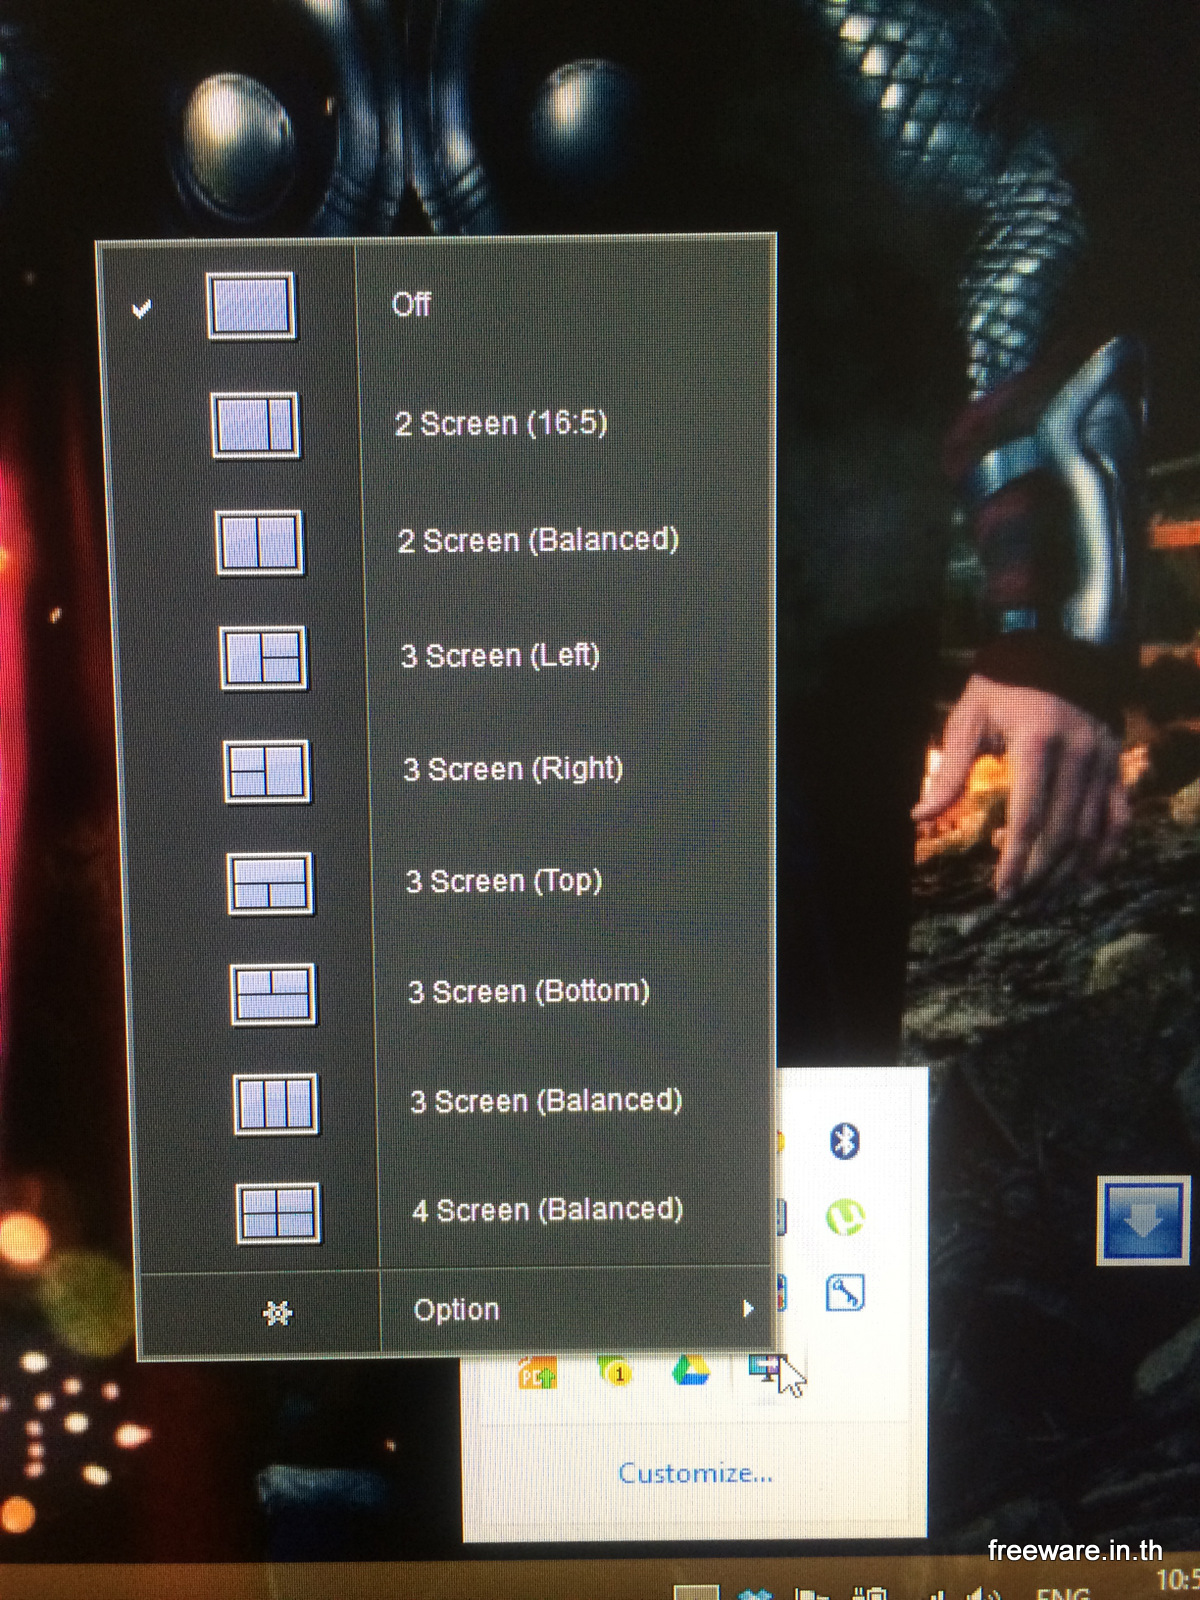Click the 3 Screen (Left) layout icon
Image resolution: width=1200 pixels, height=1600 pixels.
[x=263, y=658]
